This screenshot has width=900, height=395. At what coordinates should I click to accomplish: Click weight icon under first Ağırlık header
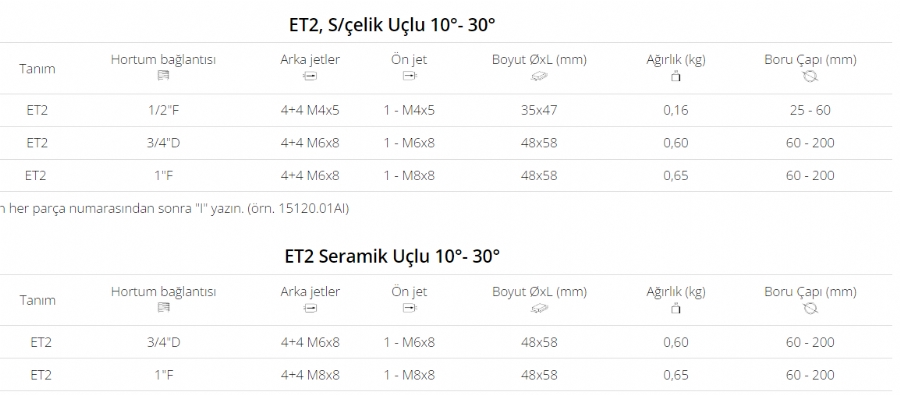[x=676, y=76]
